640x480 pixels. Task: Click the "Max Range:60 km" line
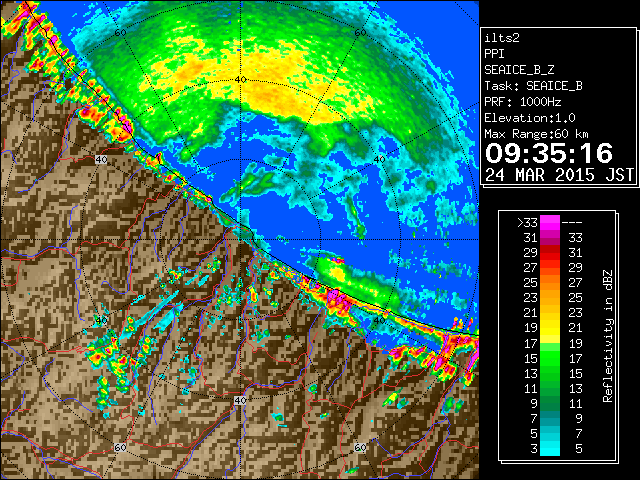tap(536, 134)
